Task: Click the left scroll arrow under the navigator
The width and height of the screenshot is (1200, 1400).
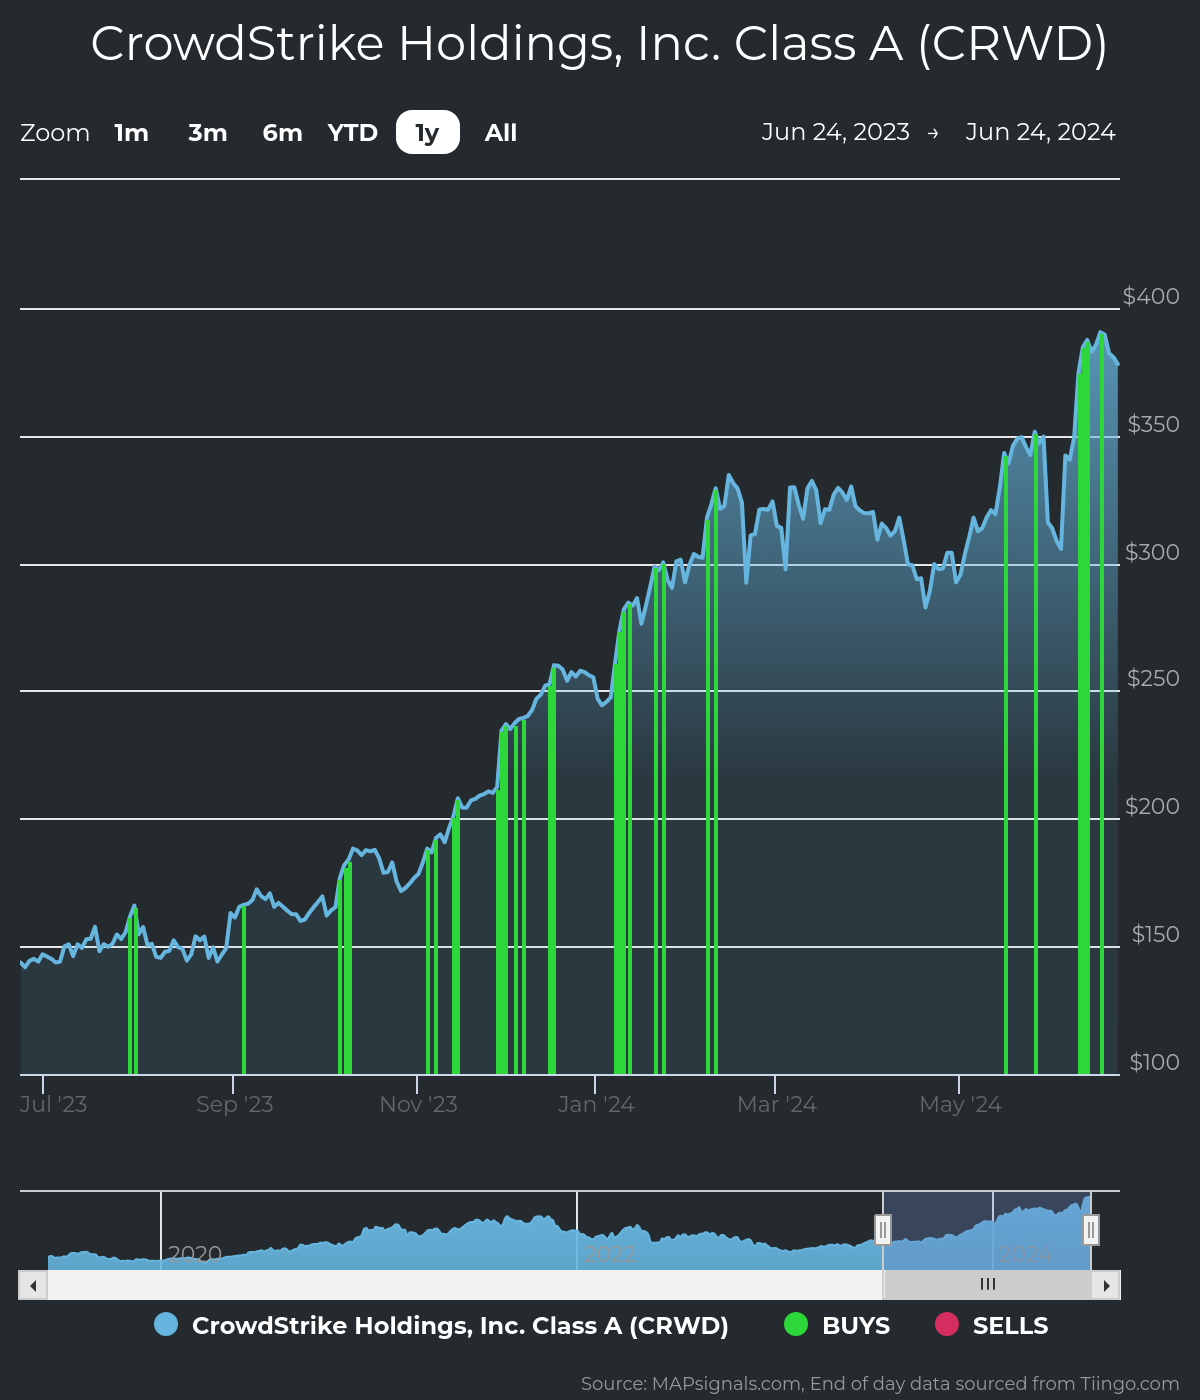Action: tap(31, 1285)
